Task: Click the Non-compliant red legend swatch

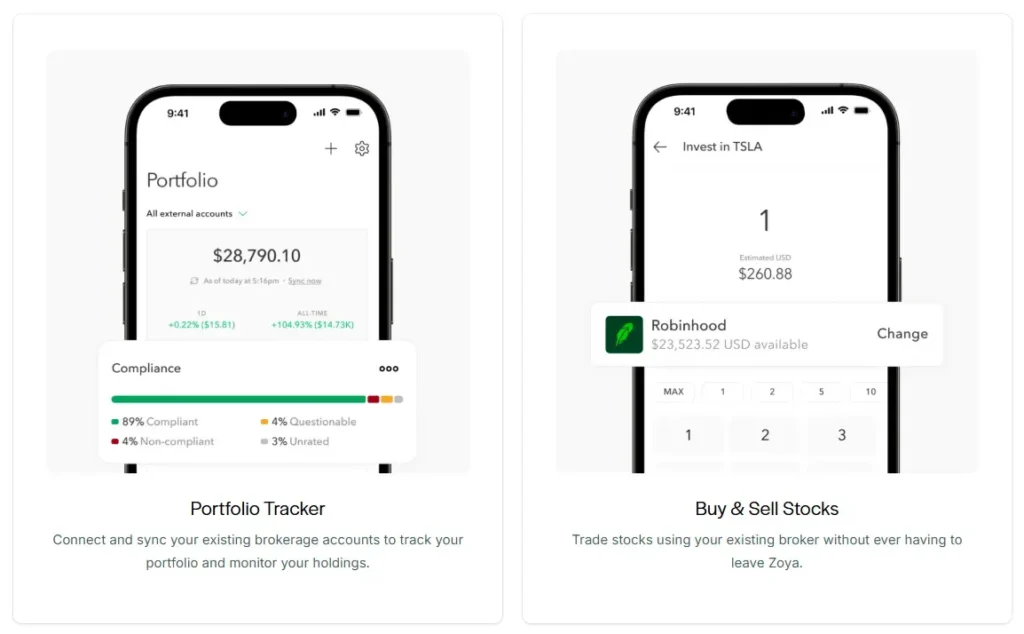Action: tap(115, 441)
